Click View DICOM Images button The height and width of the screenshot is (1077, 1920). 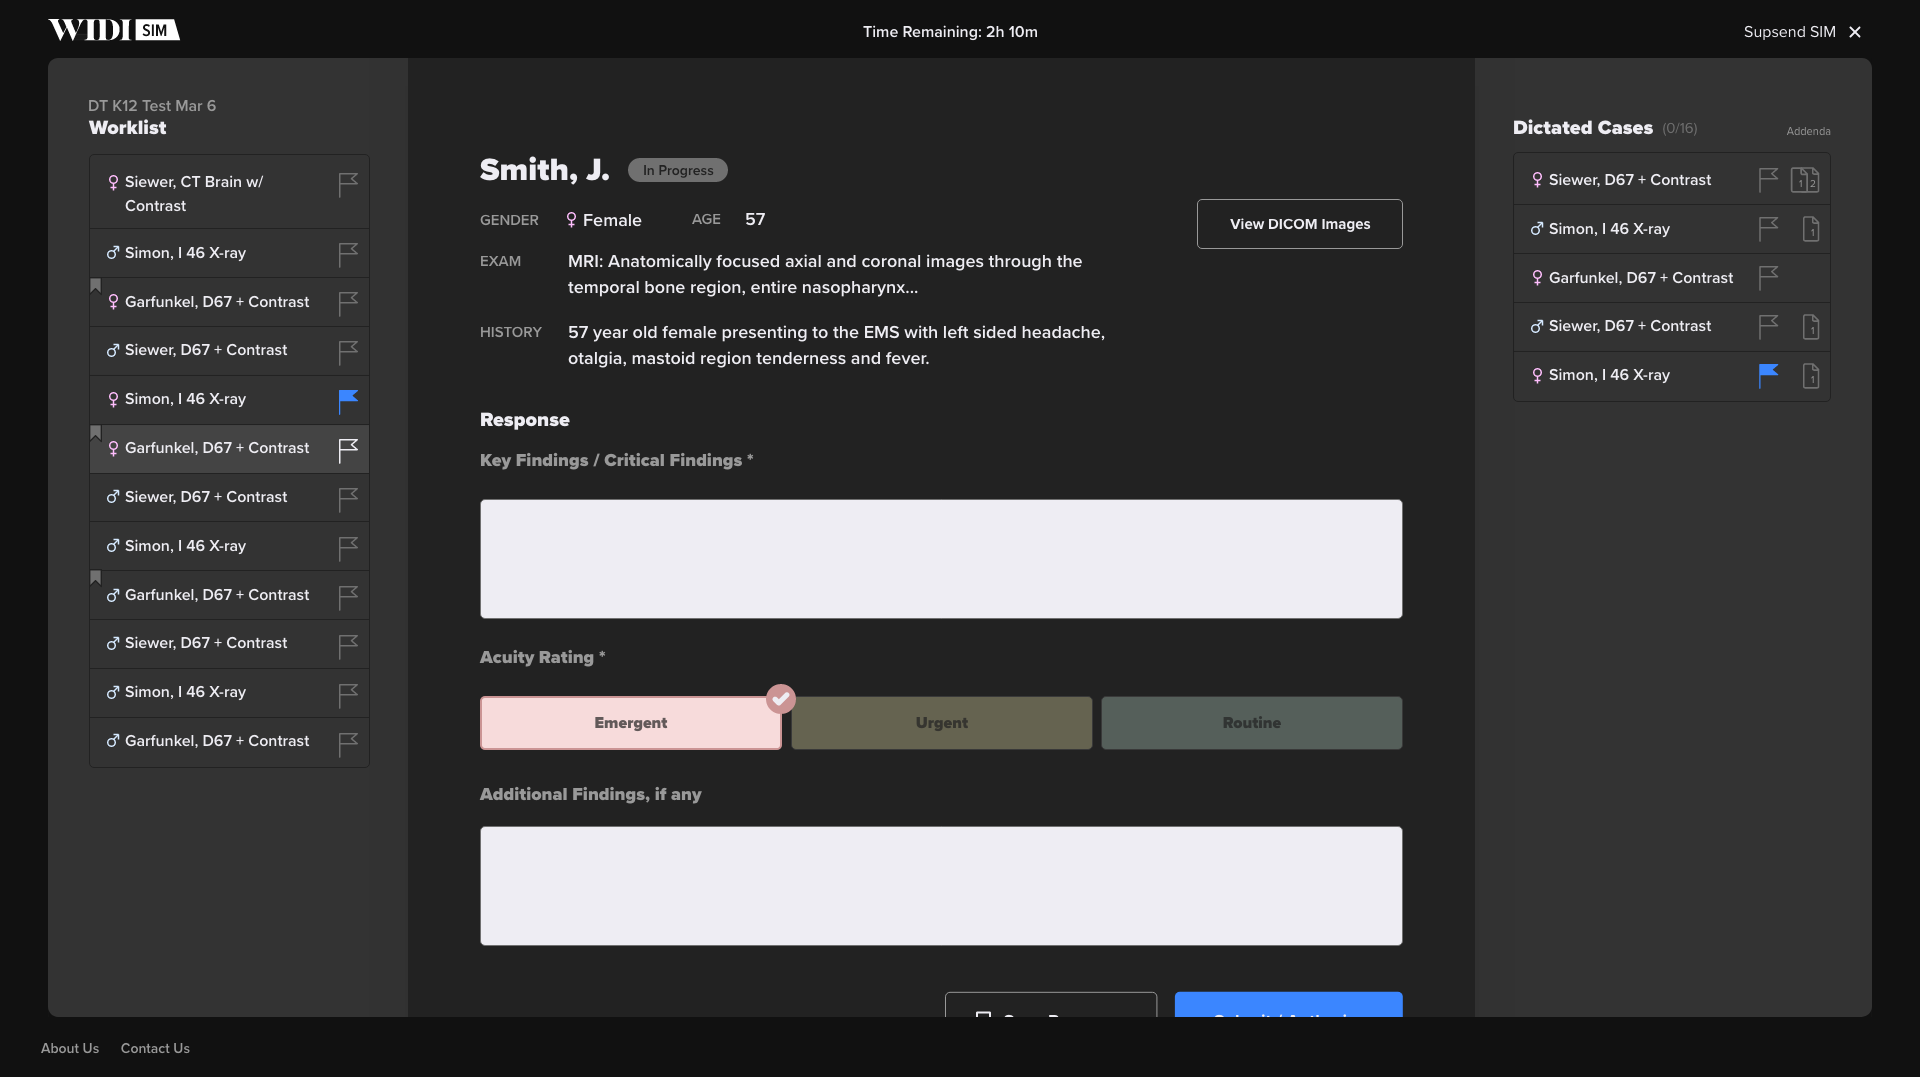click(1299, 224)
